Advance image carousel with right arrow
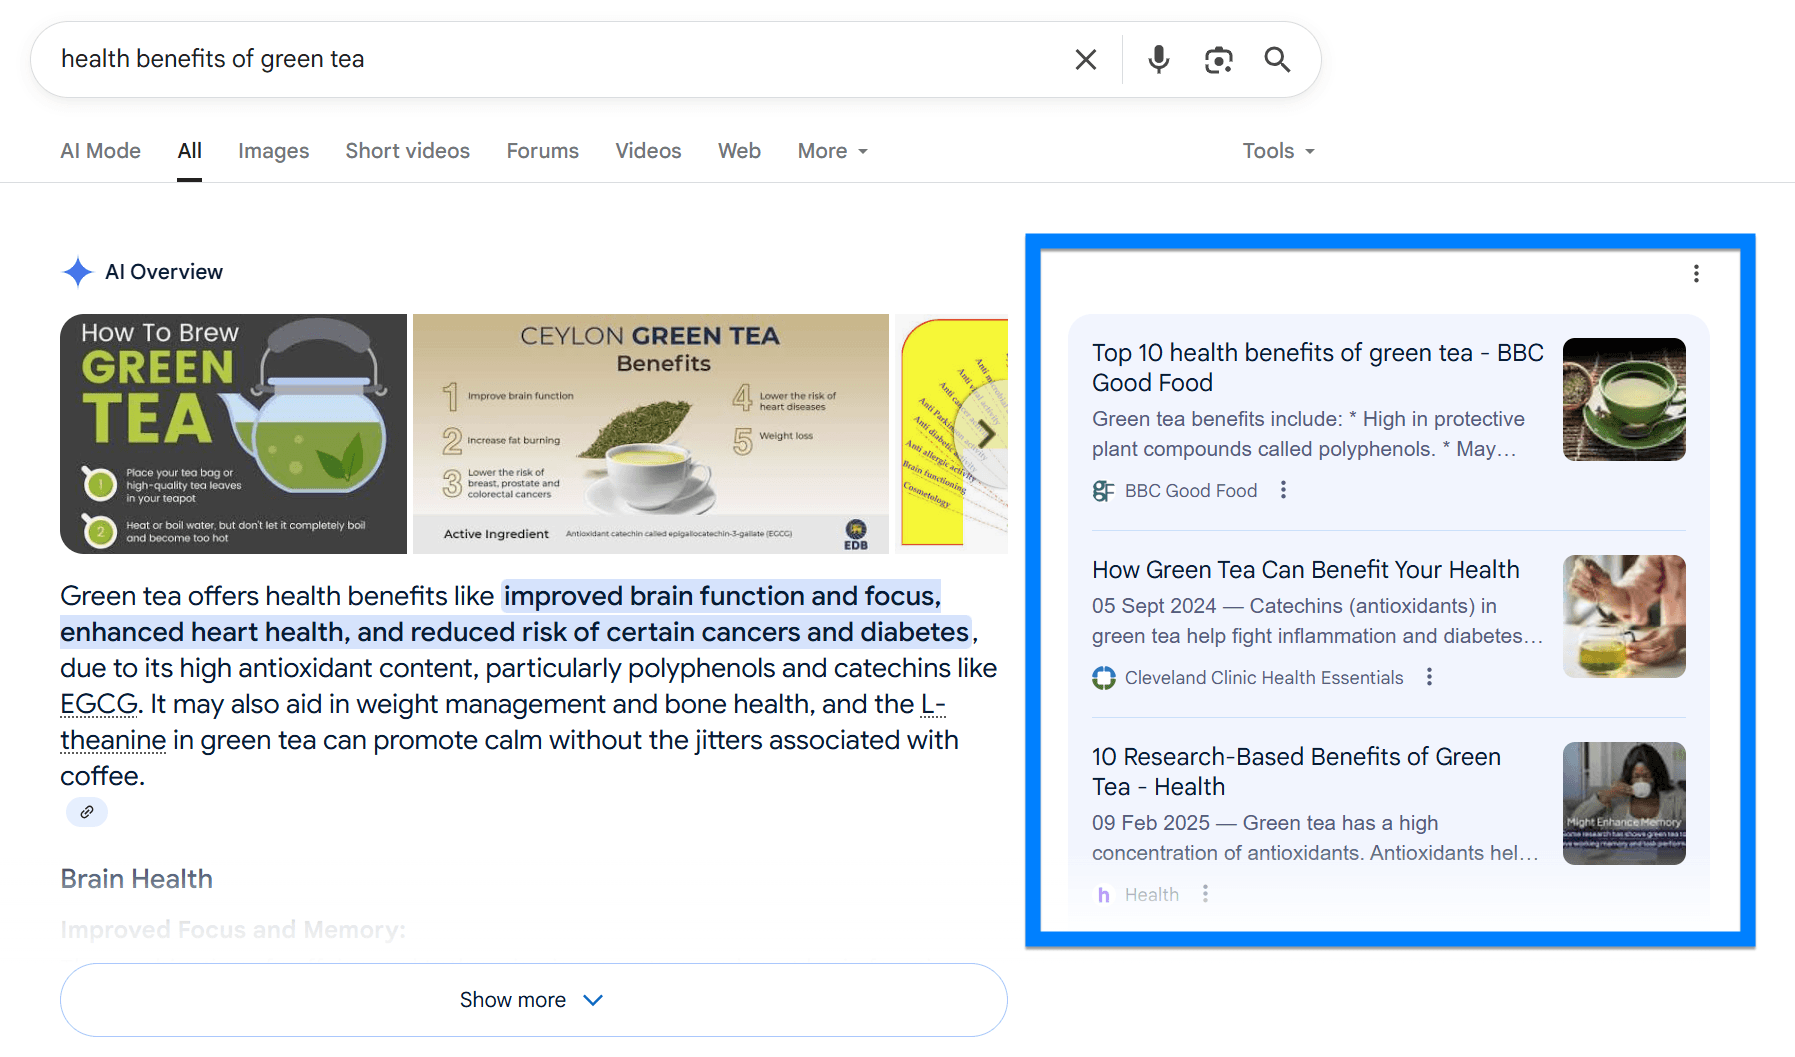Viewport: 1795px width, 1057px height. coord(985,434)
